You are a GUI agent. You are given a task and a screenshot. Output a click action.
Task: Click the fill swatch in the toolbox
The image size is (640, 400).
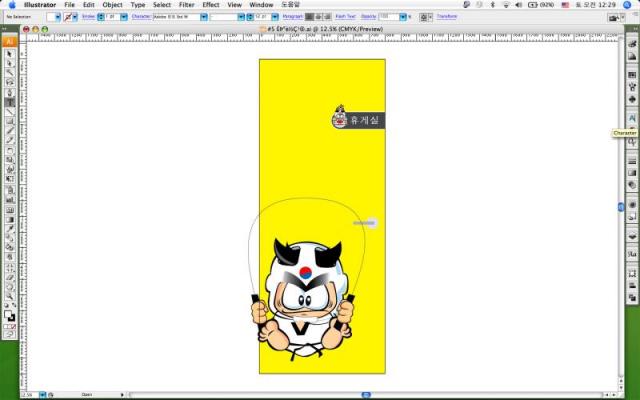coord(8,314)
